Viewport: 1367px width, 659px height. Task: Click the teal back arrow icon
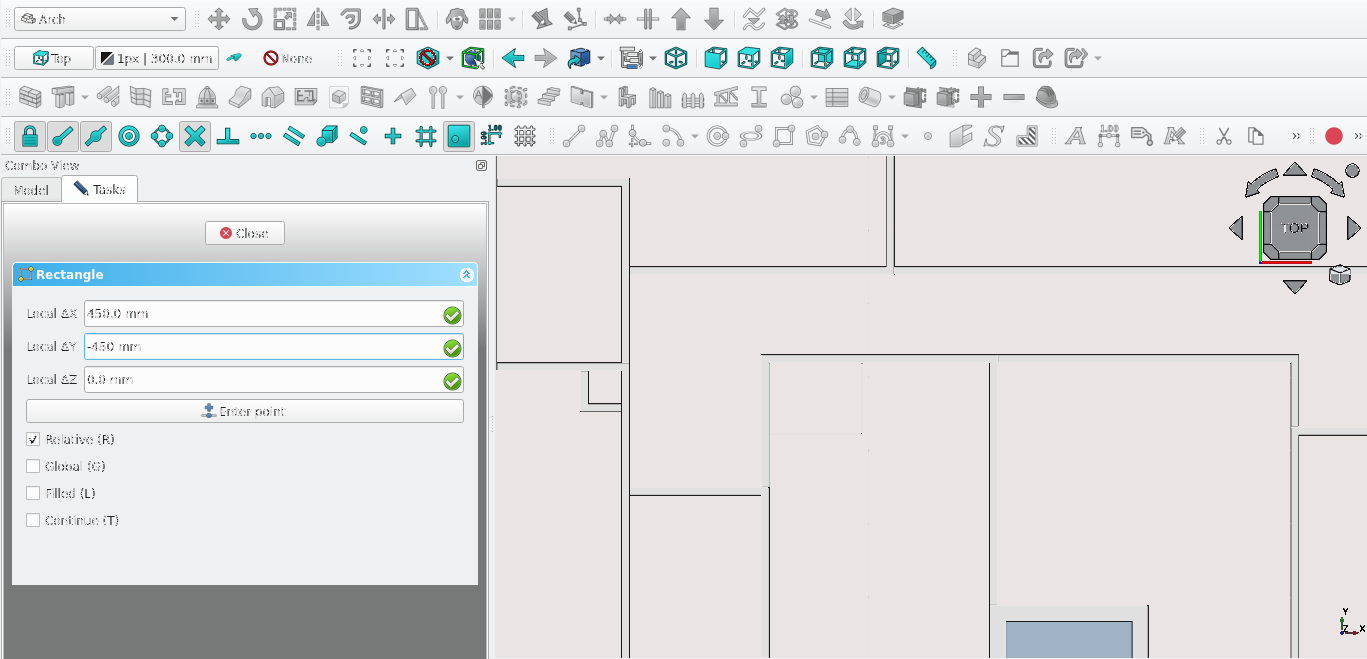513,58
